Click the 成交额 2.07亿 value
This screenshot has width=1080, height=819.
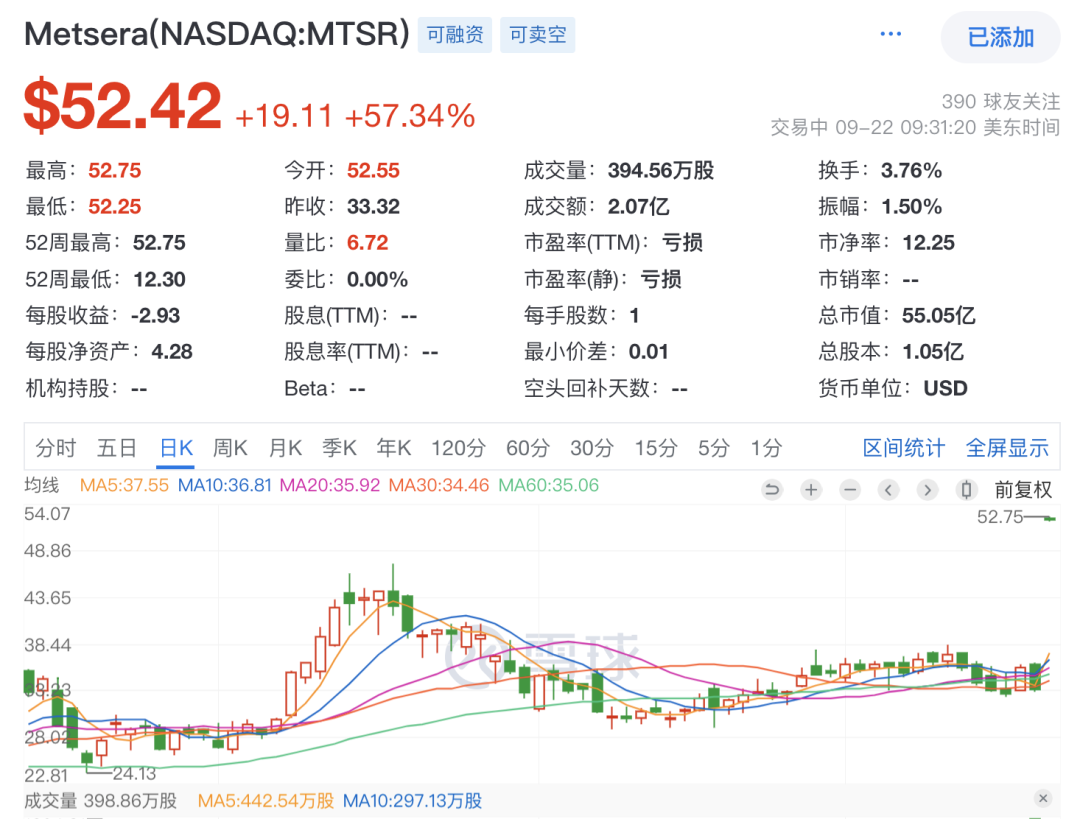[x=638, y=206]
